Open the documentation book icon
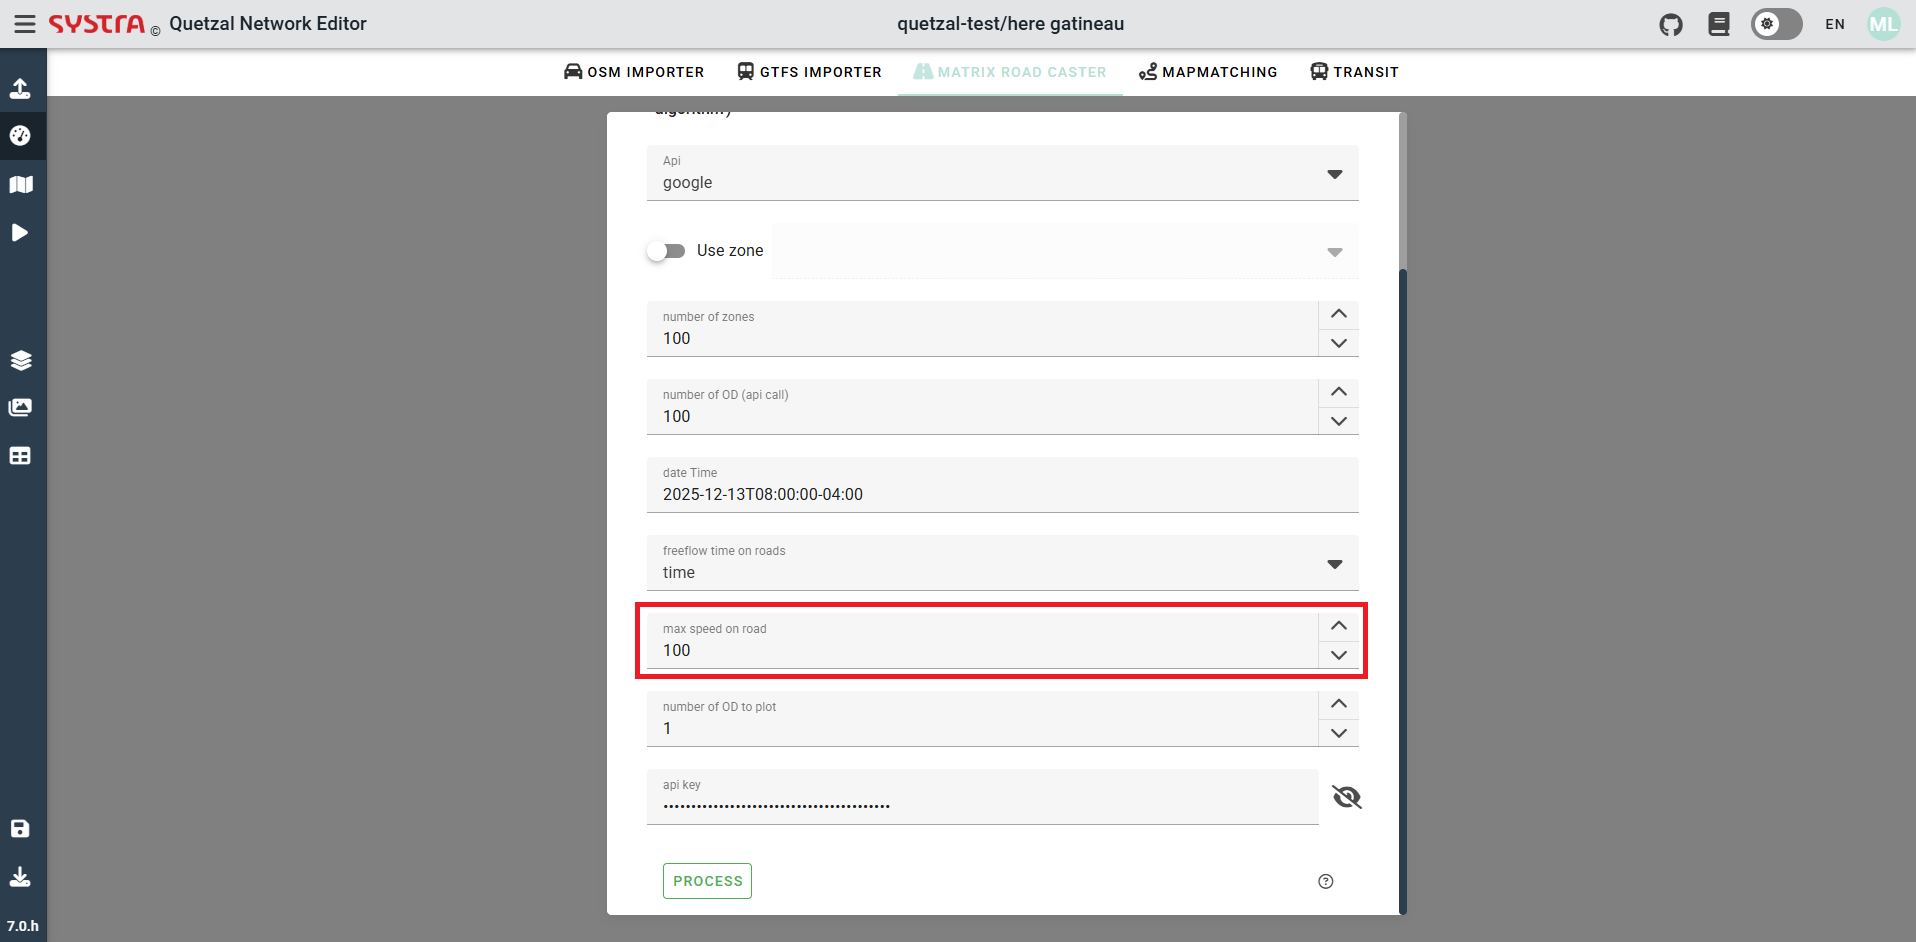1916x942 pixels. point(1719,24)
